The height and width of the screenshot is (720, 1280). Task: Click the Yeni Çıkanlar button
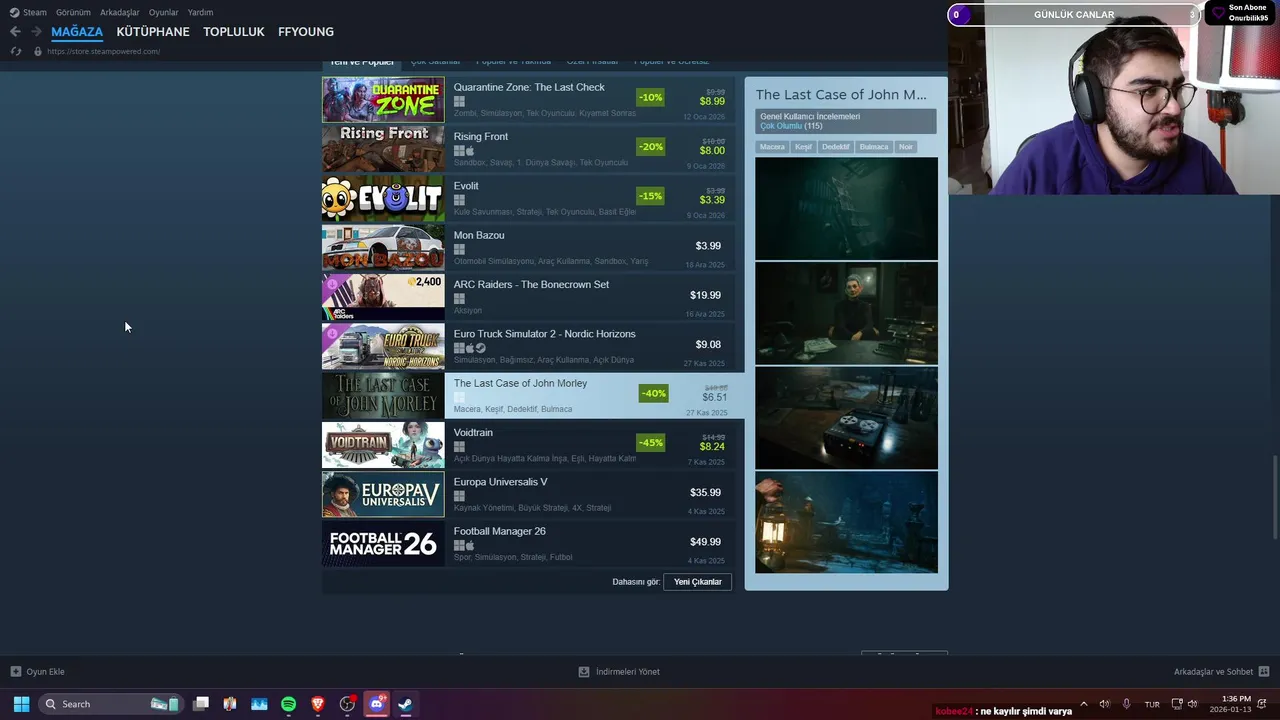(698, 581)
